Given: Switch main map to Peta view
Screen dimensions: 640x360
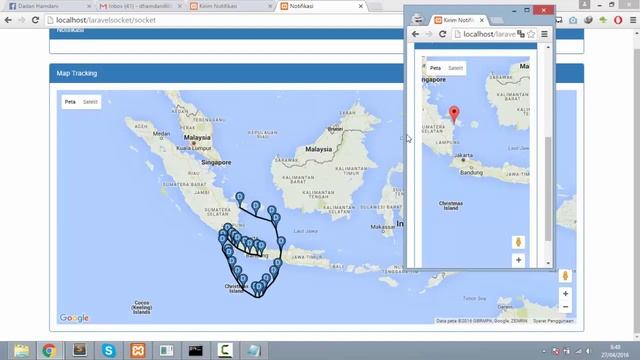Looking at the screenshot, I should click(70, 102).
